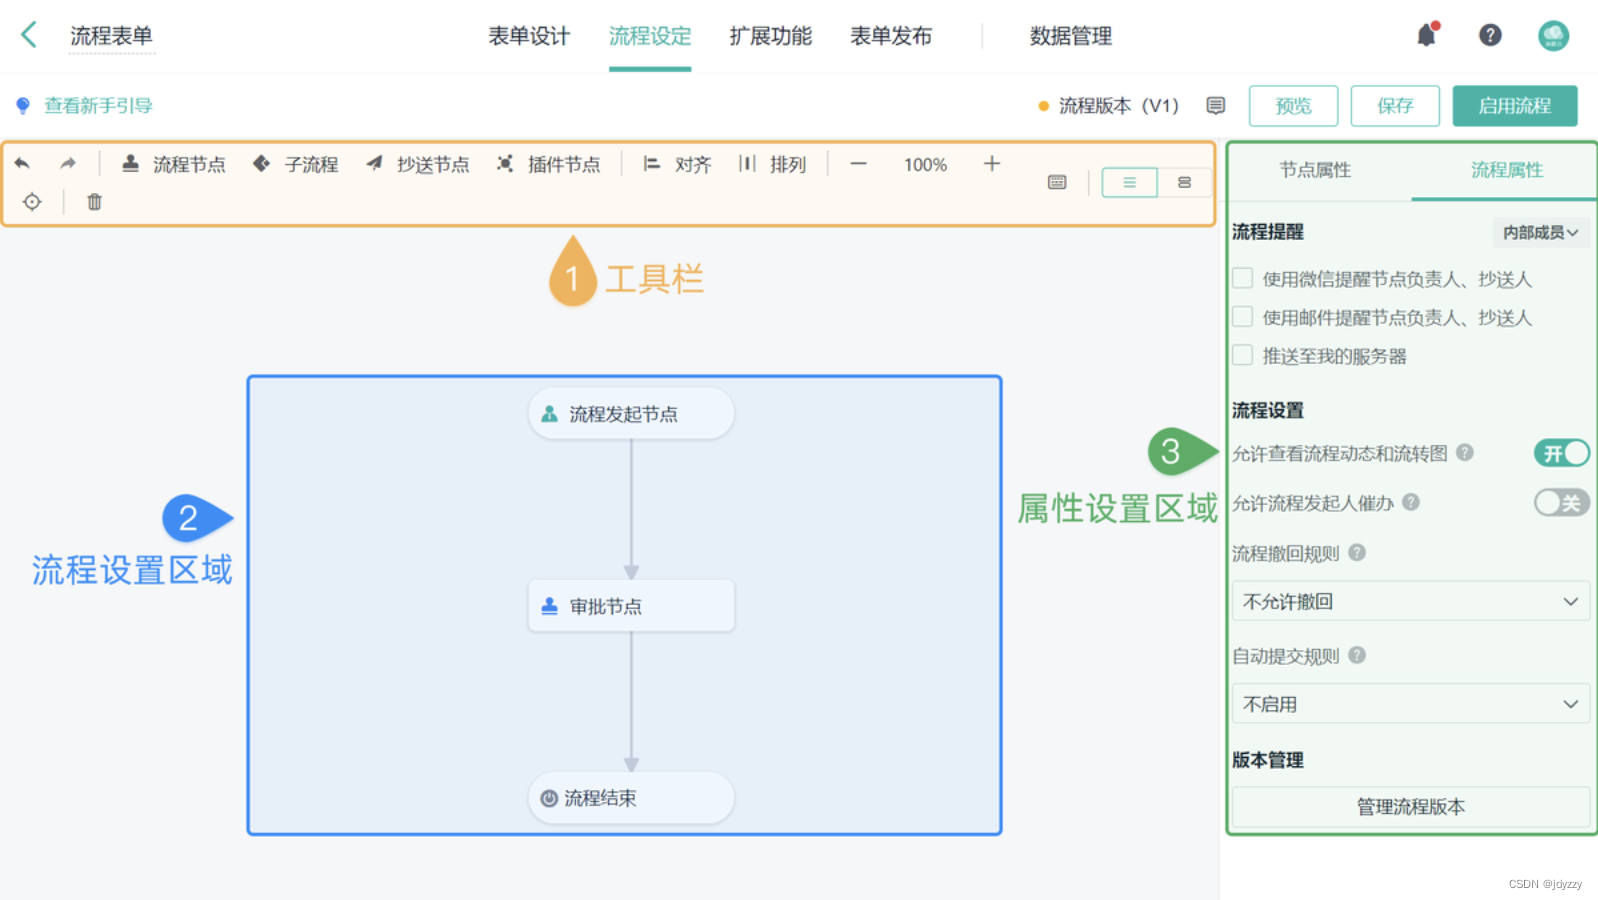Select the 审批节点 node

point(631,605)
